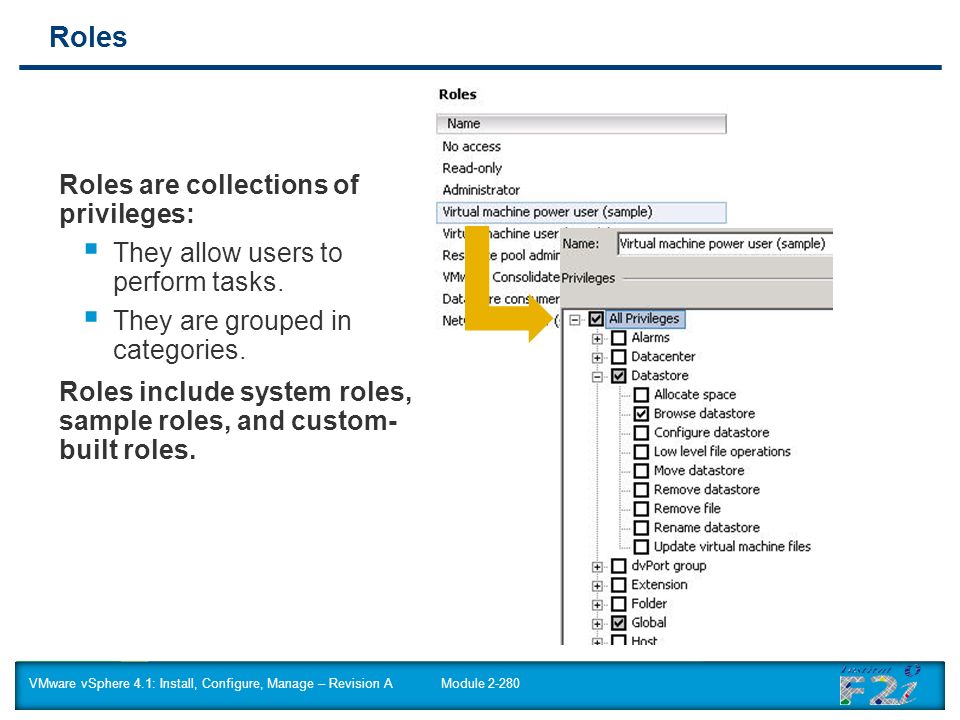This screenshot has width=960, height=720.
Task: Click the Name column header in Roles
Action: [x=581, y=124]
